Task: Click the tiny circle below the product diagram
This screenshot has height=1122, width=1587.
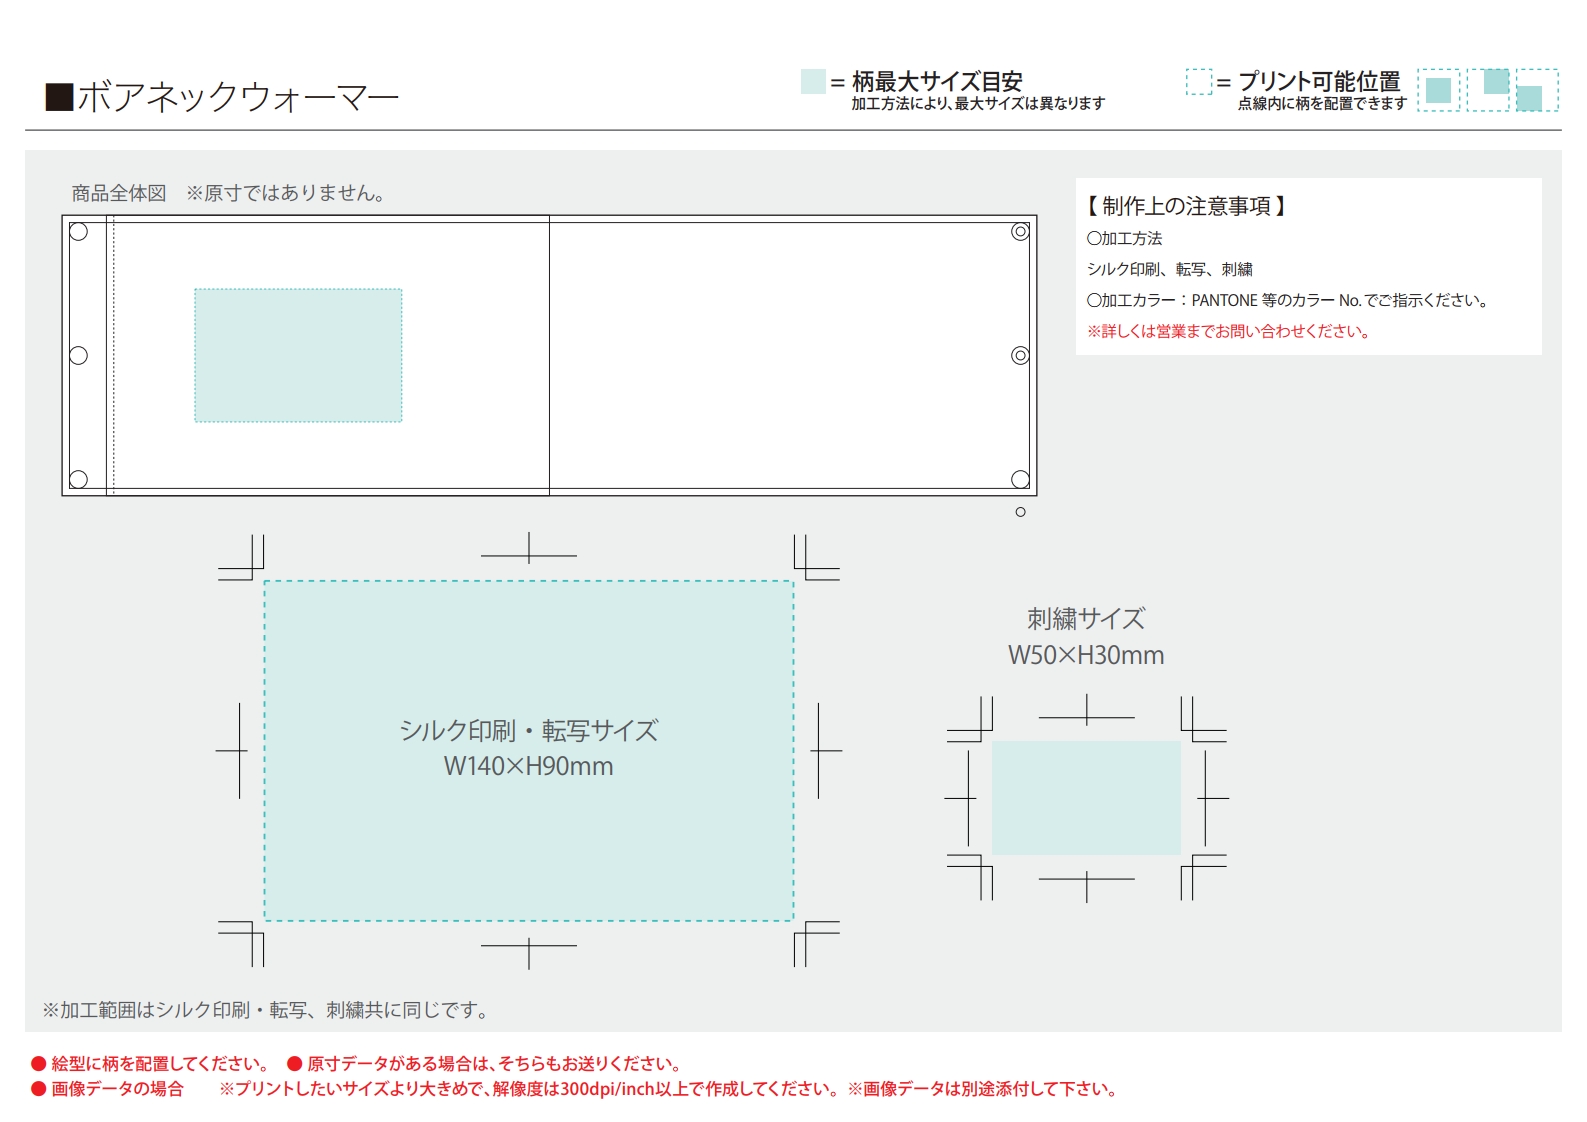Action: pyautogui.click(x=1020, y=512)
